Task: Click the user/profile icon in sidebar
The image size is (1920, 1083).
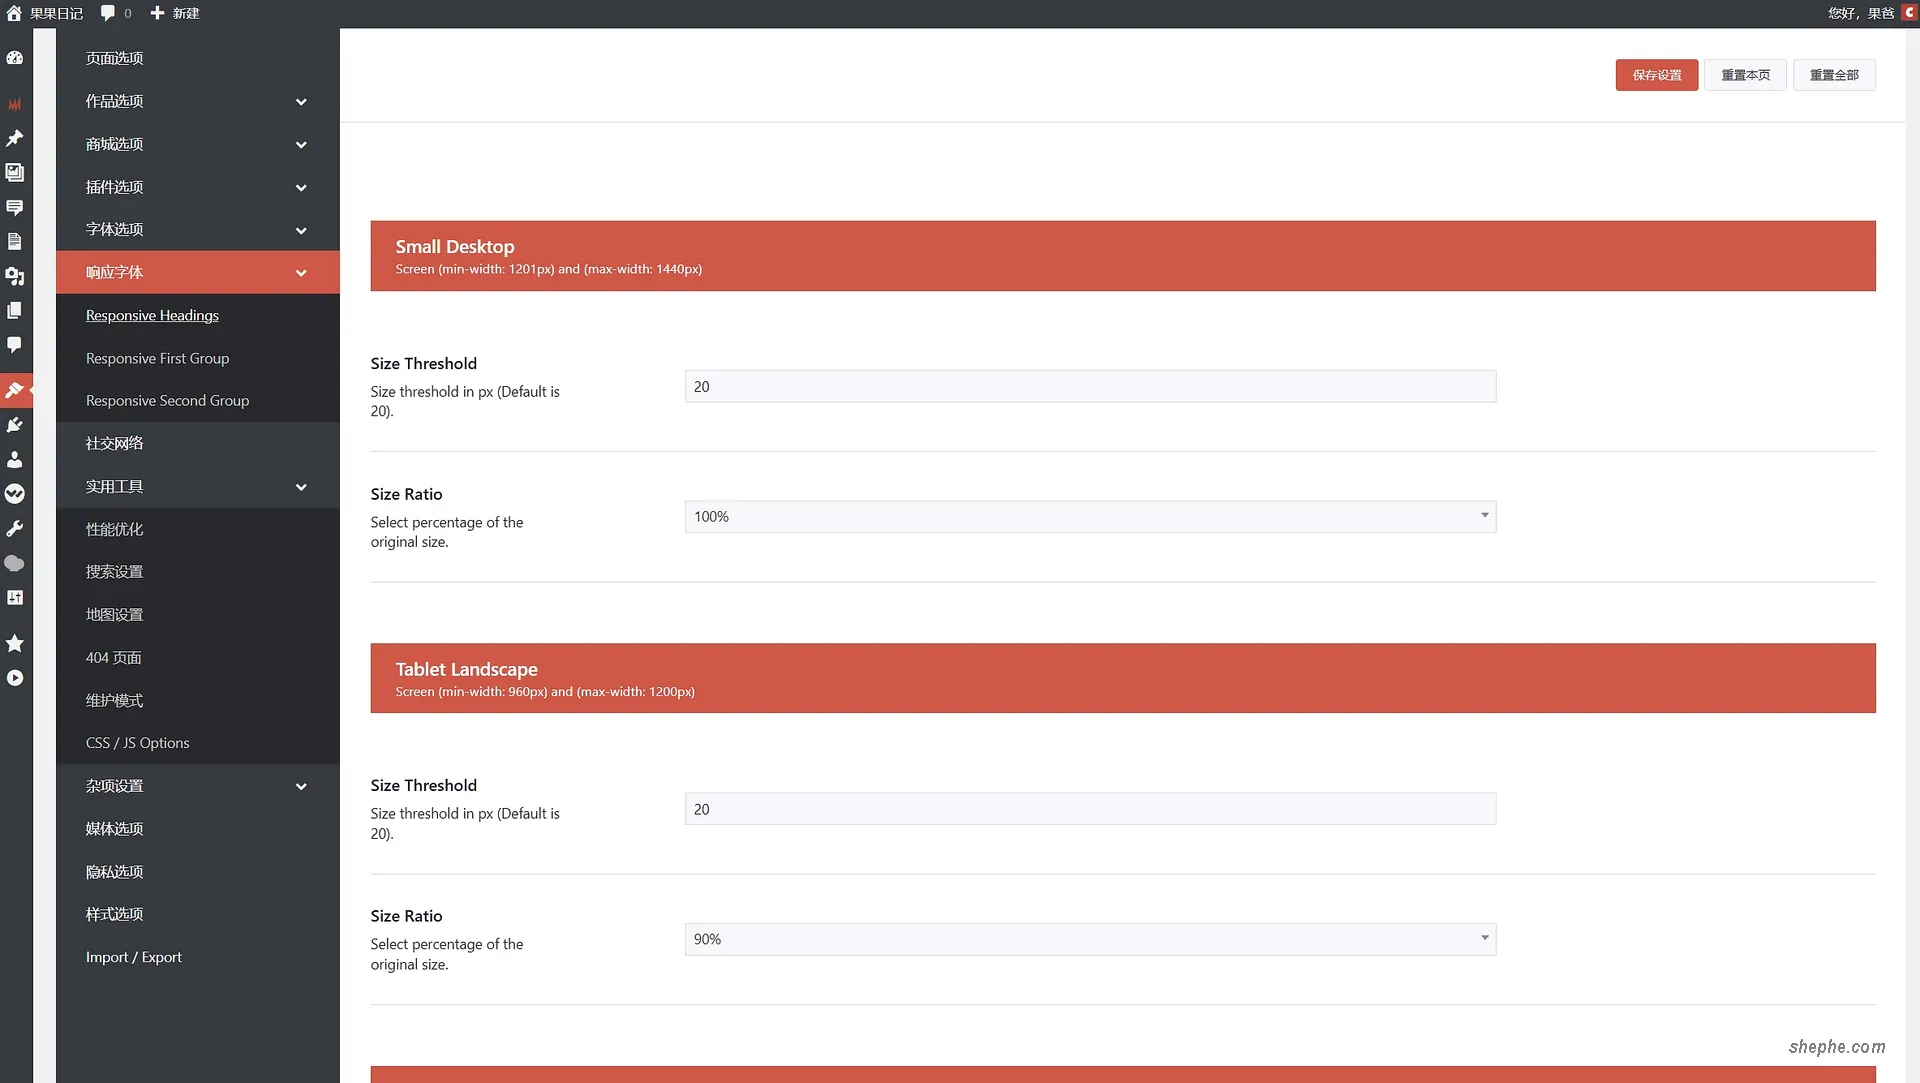Action: click(x=16, y=459)
